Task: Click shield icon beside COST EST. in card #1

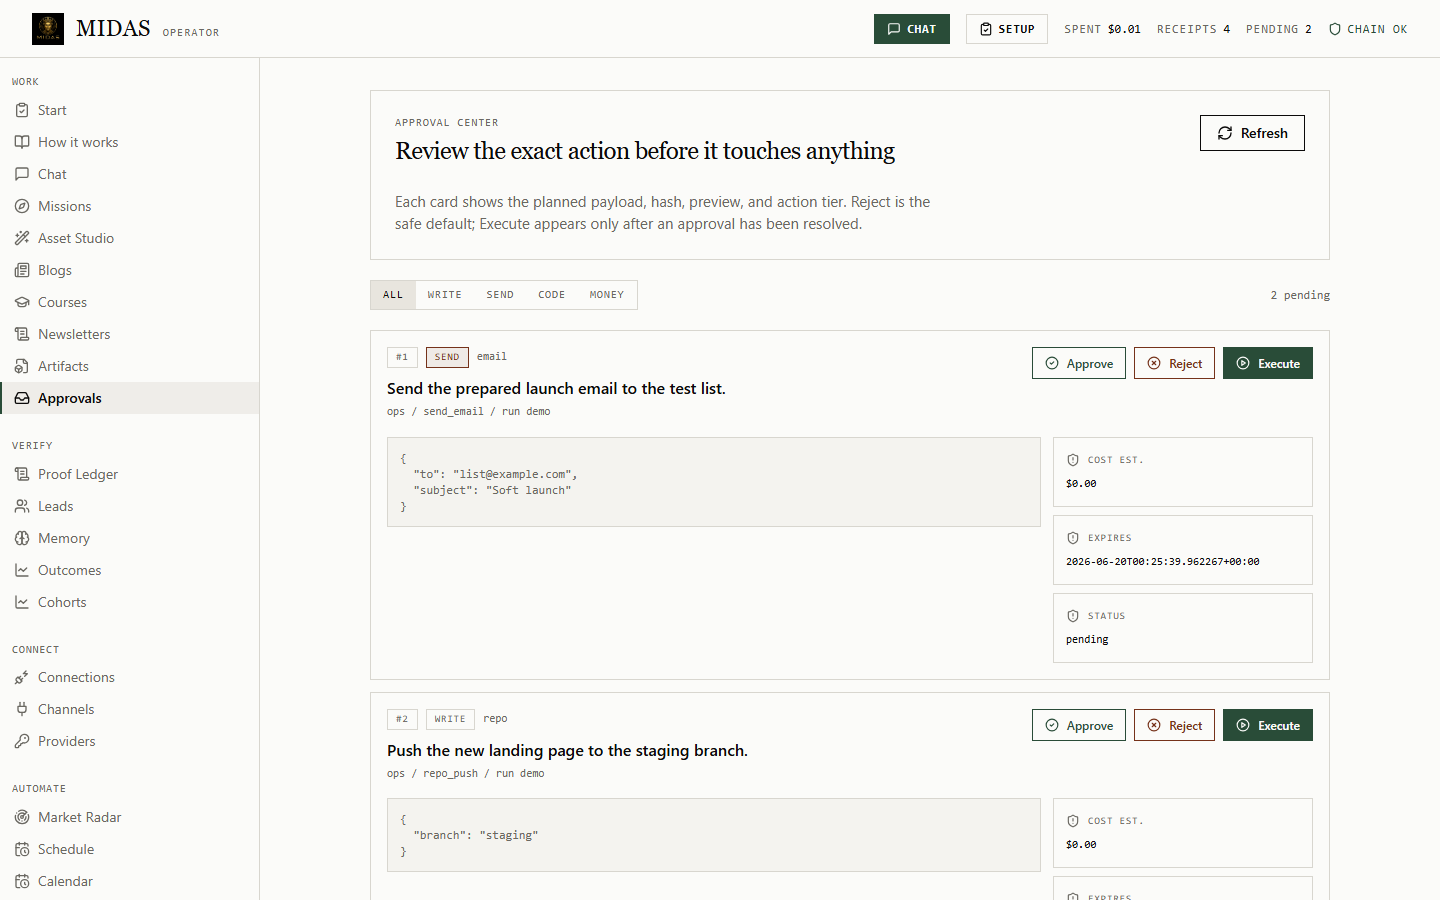Action: (x=1073, y=460)
